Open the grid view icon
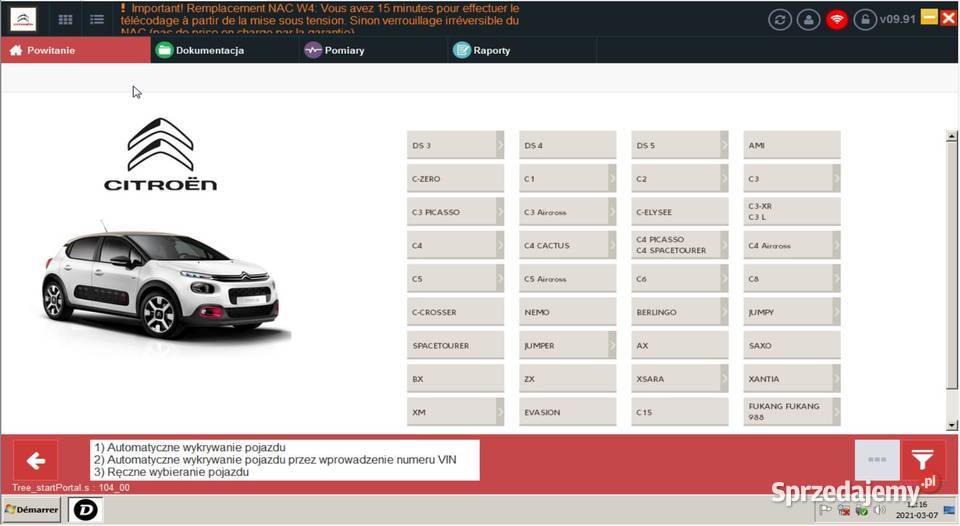 pyautogui.click(x=66, y=20)
